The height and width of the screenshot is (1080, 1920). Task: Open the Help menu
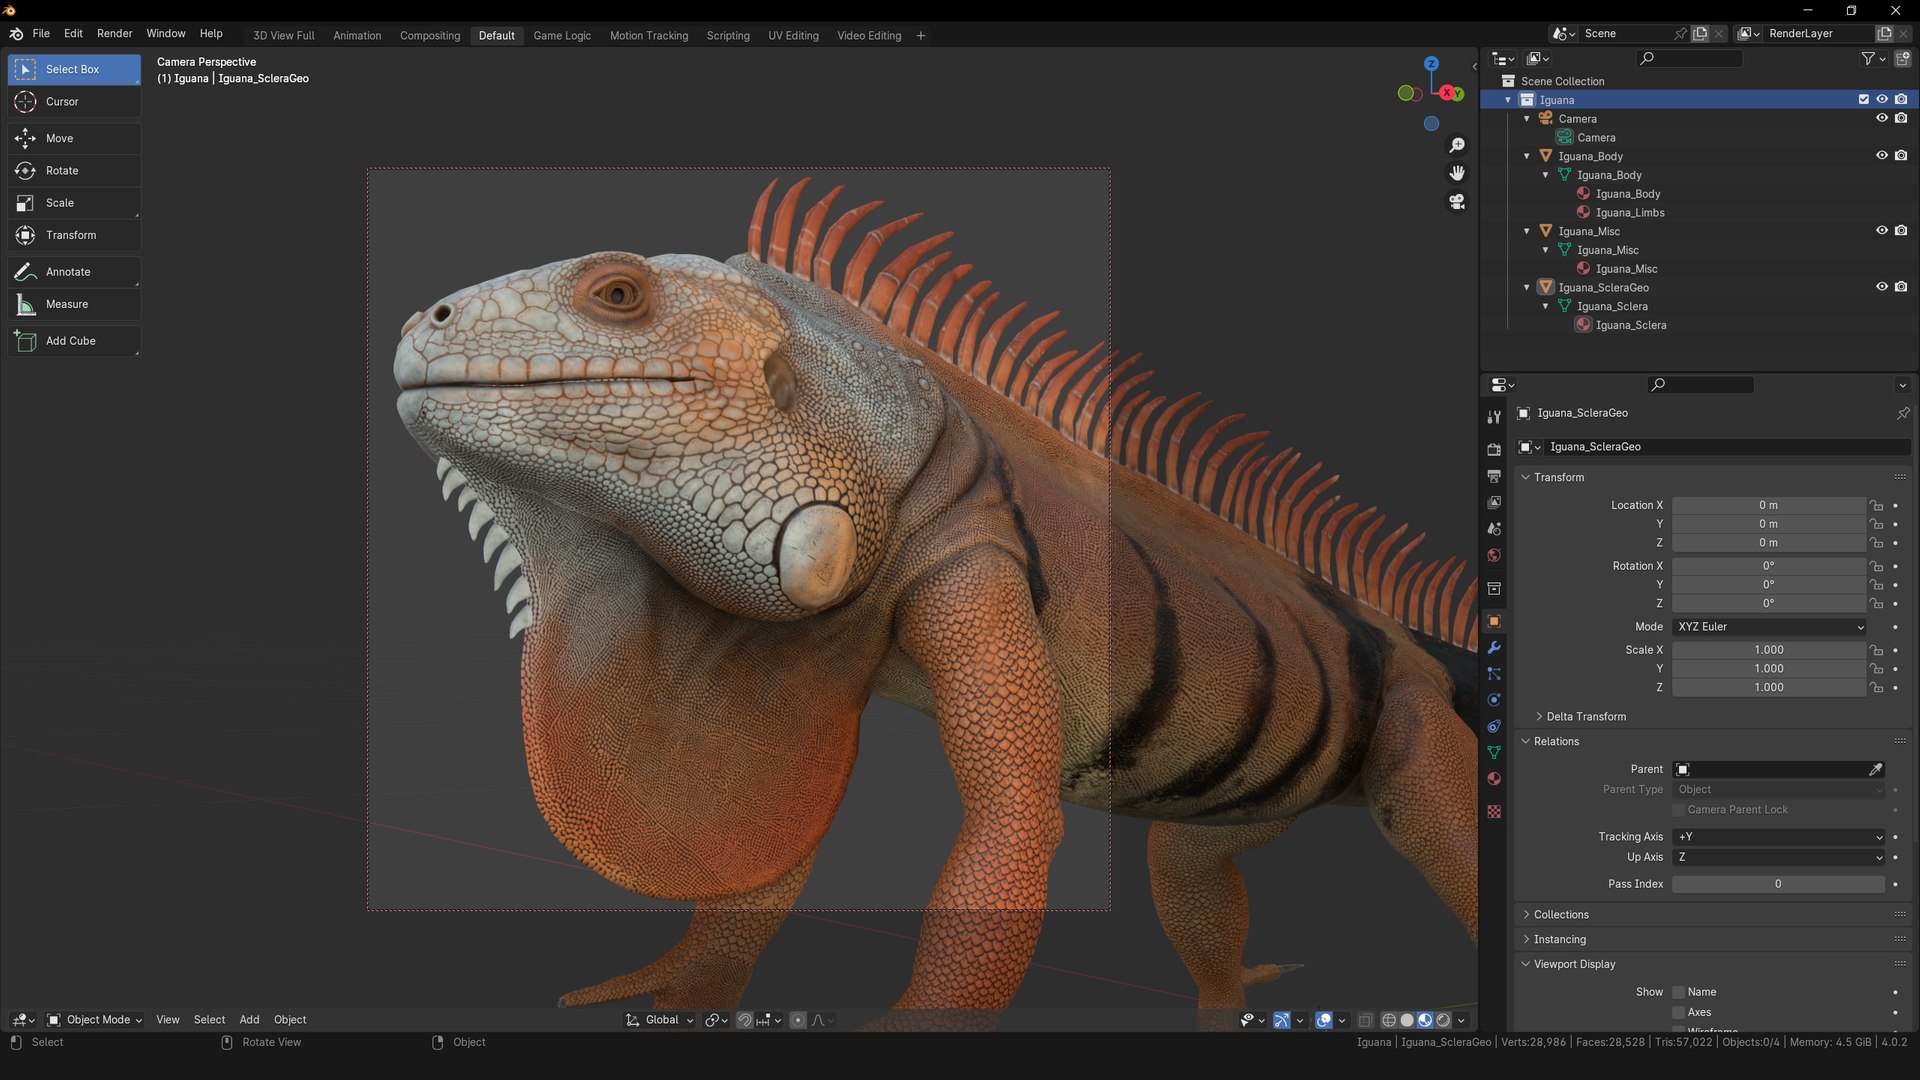click(211, 34)
